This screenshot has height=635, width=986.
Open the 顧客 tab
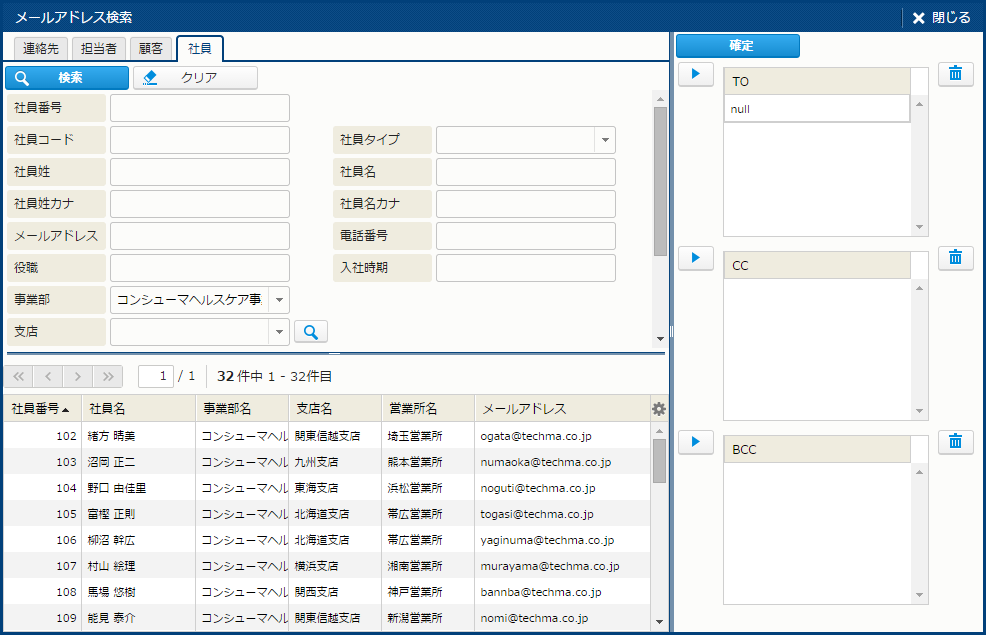tap(151, 48)
